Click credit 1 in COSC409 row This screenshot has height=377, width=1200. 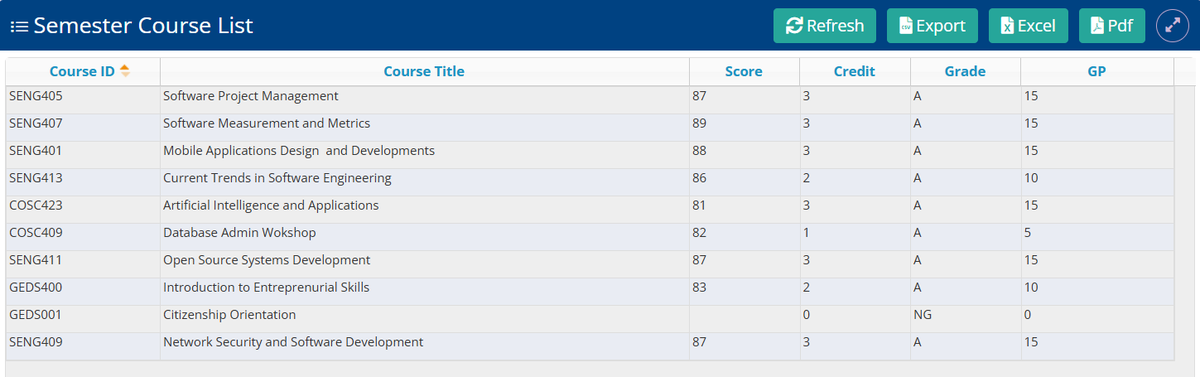pyautogui.click(x=806, y=233)
